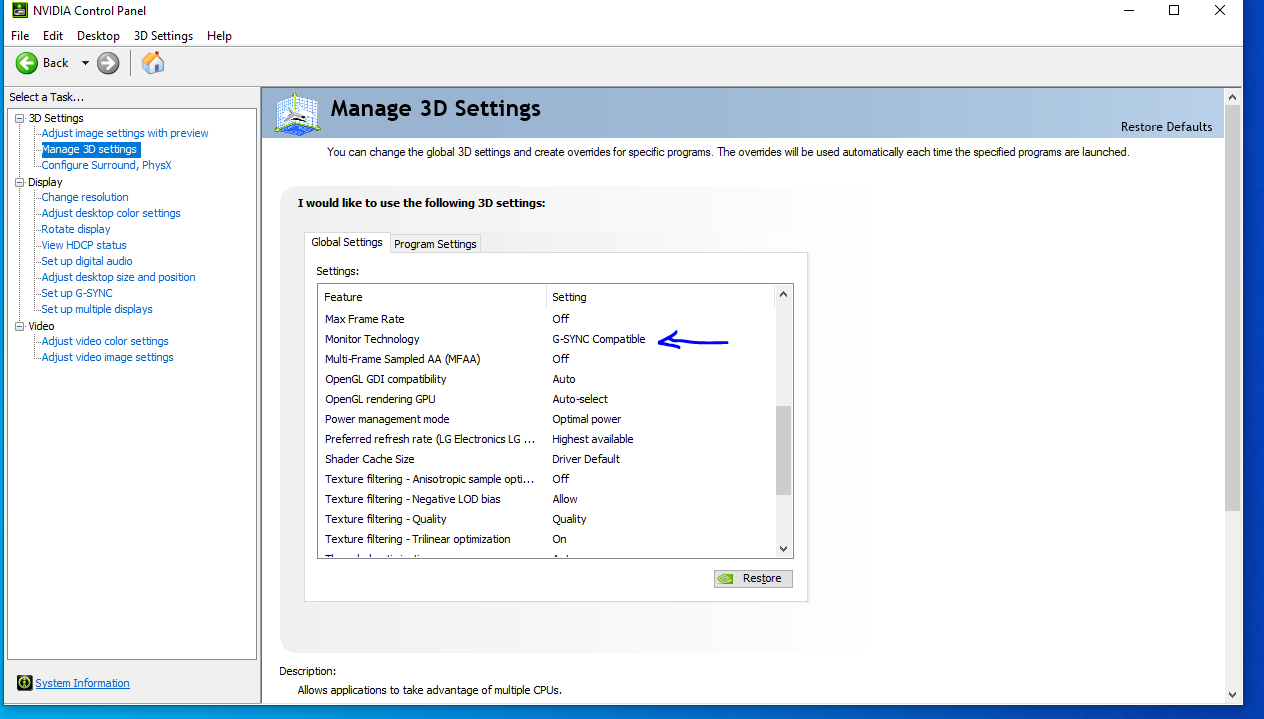This screenshot has width=1264, height=719.
Task: Click settings list scroll down arrow
Action: point(783,549)
